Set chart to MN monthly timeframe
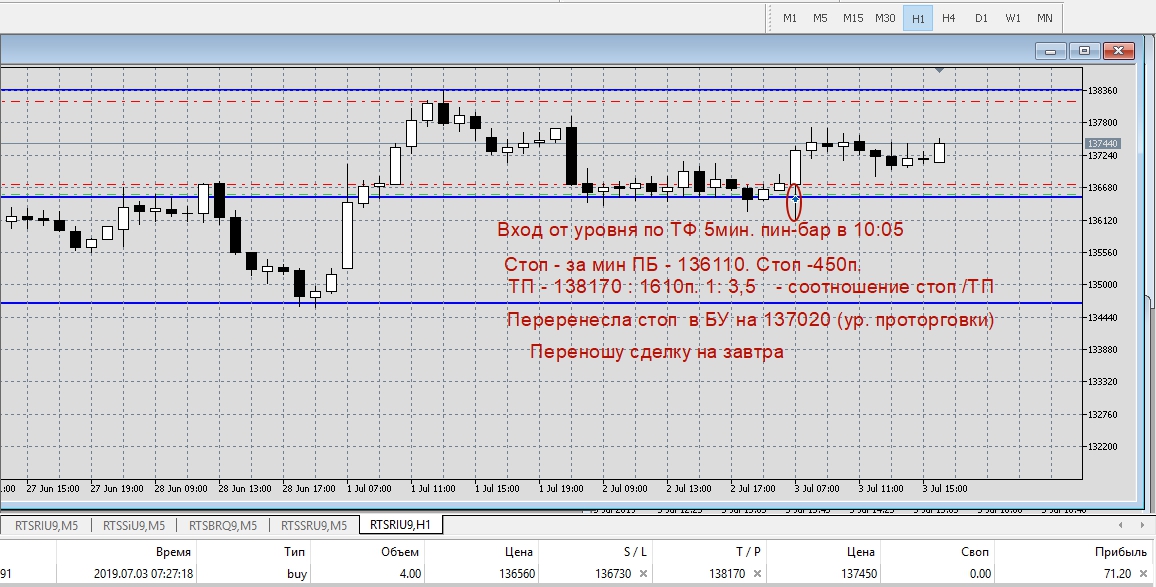1156x587 pixels. coord(1045,18)
